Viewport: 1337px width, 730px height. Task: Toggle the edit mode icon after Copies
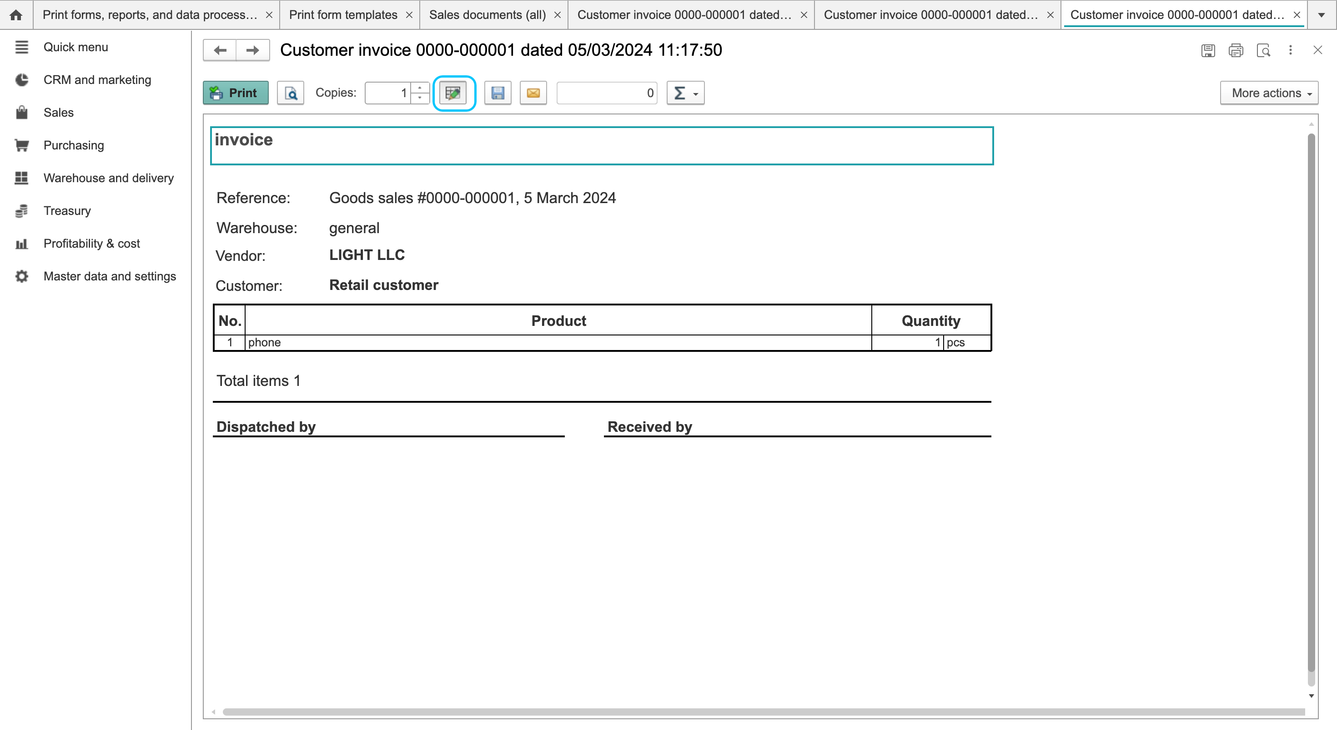(x=454, y=93)
